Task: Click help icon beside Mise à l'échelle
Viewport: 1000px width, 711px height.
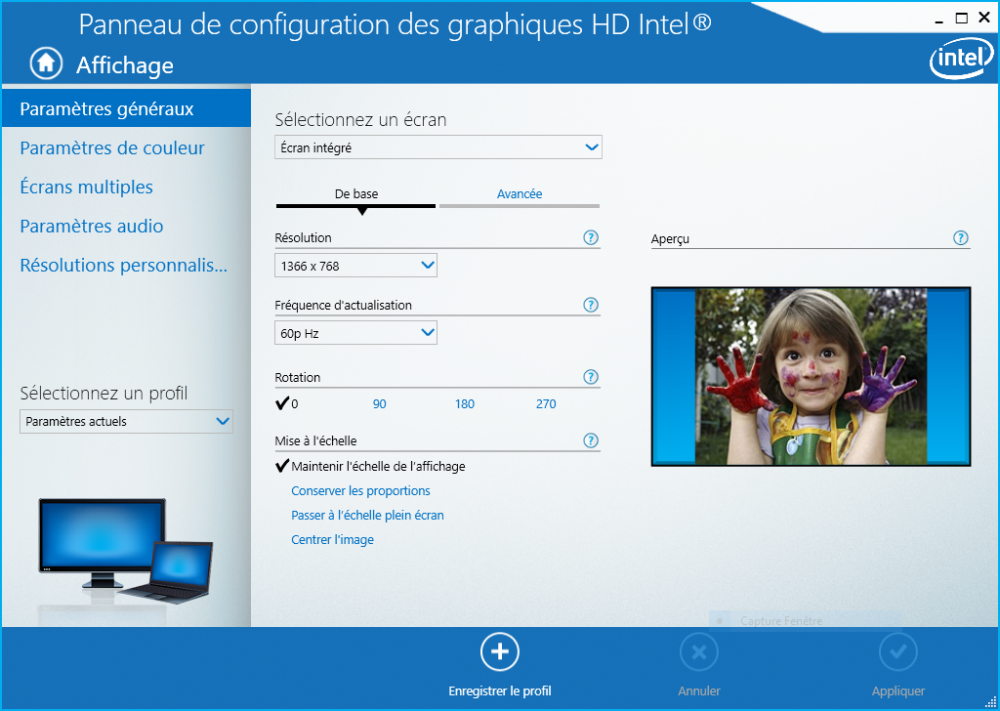Action: coord(590,440)
